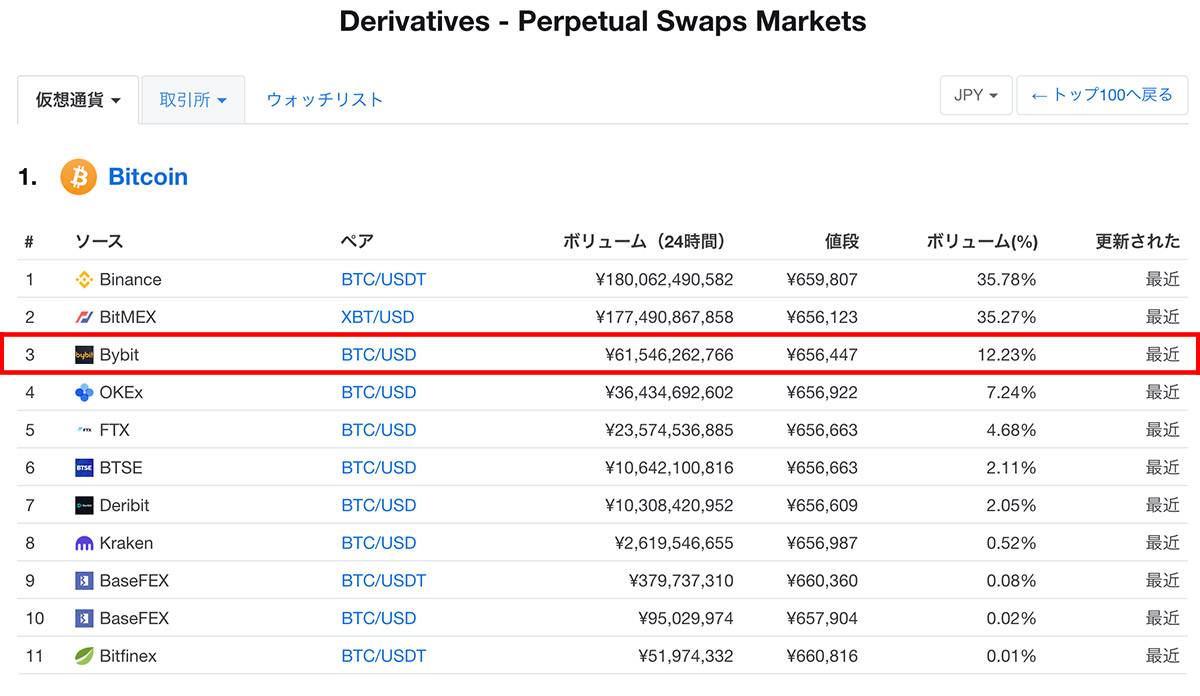This screenshot has height=696, width=1200.
Task: Open the 仮想通貨 dropdown tab
Action: [x=78, y=99]
